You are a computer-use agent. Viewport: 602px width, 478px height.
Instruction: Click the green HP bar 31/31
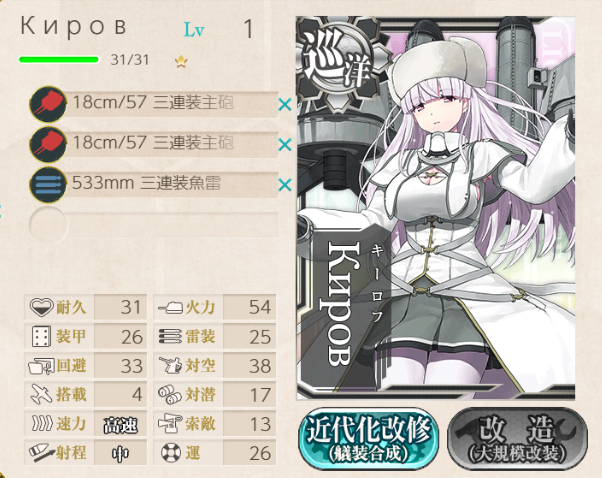pos(59,60)
